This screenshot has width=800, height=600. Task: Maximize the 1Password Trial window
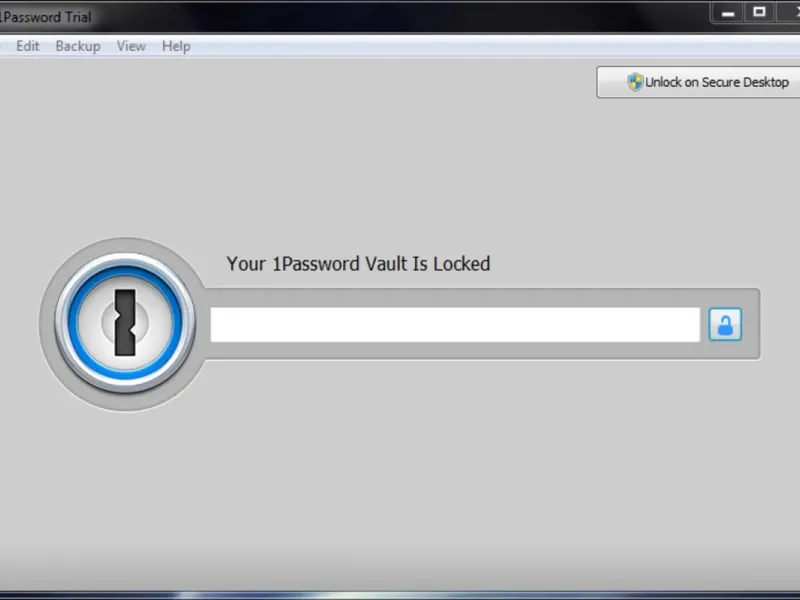click(x=760, y=12)
